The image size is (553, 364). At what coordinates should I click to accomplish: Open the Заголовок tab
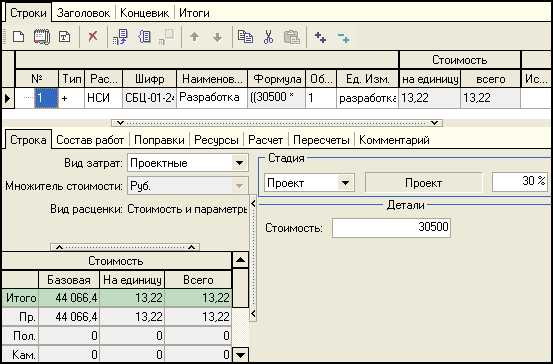84,13
